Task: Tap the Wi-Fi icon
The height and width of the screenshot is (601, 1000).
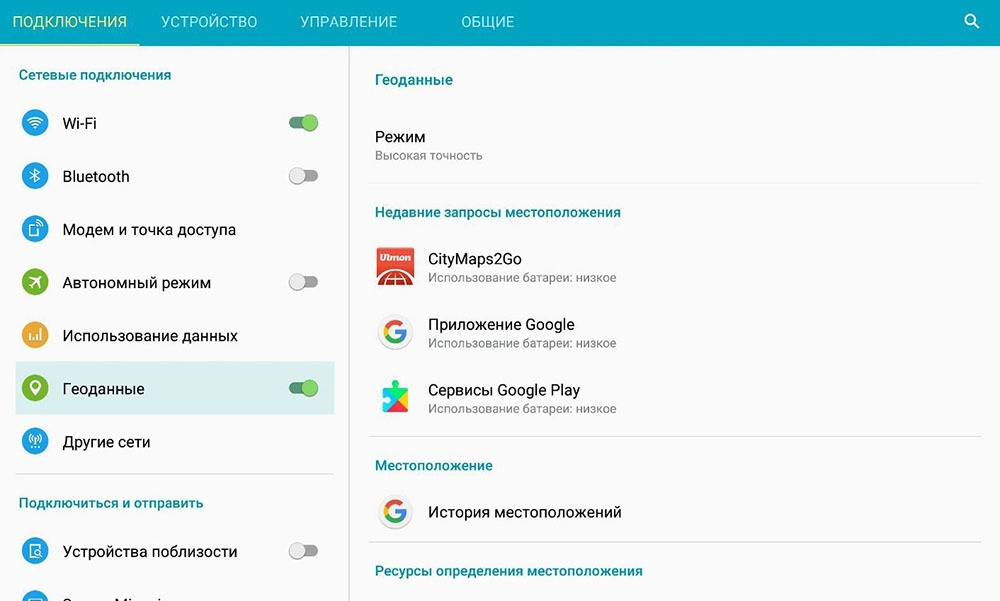Action: [35, 122]
